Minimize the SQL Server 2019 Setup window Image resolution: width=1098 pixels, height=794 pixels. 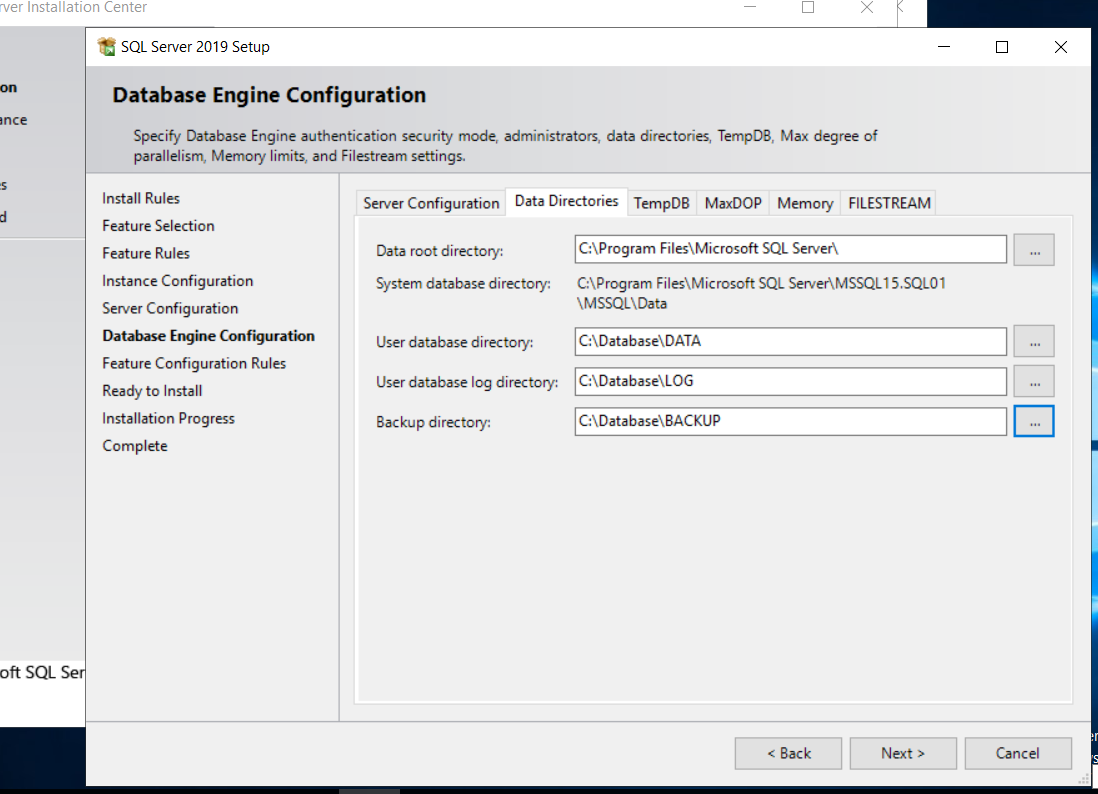[944, 47]
